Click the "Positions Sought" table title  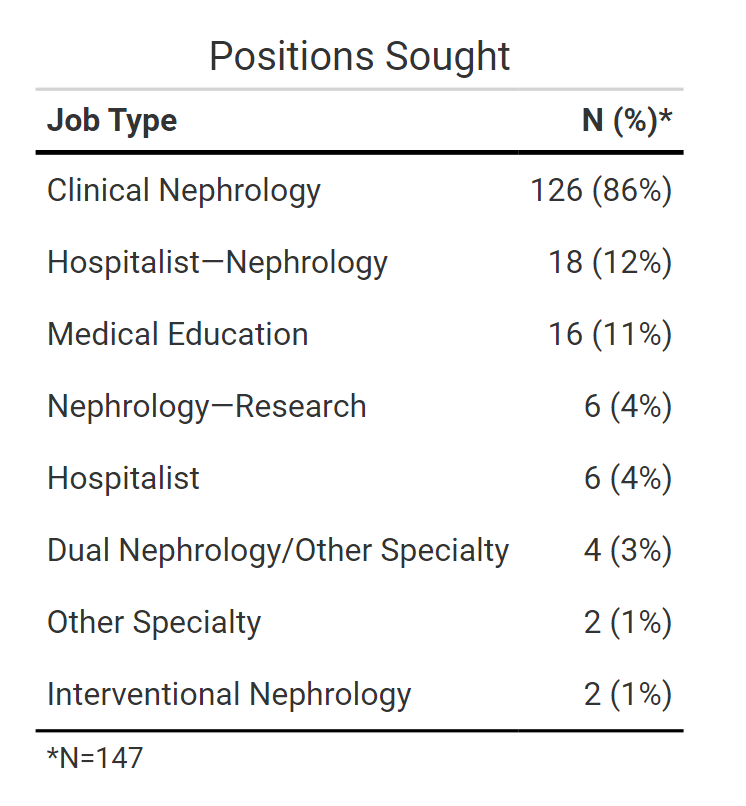360,56
